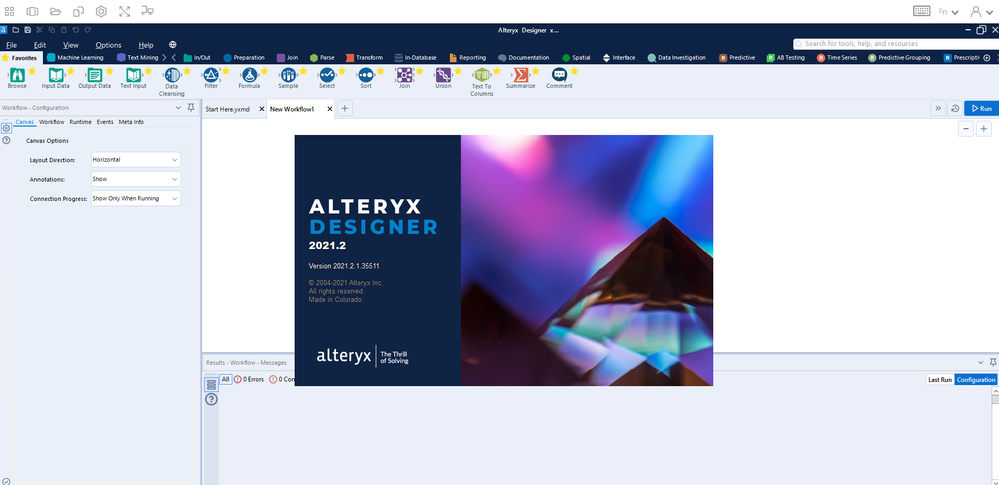Add a new workflow tab with plus button
The image size is (999, 485).
coord(345,108)
